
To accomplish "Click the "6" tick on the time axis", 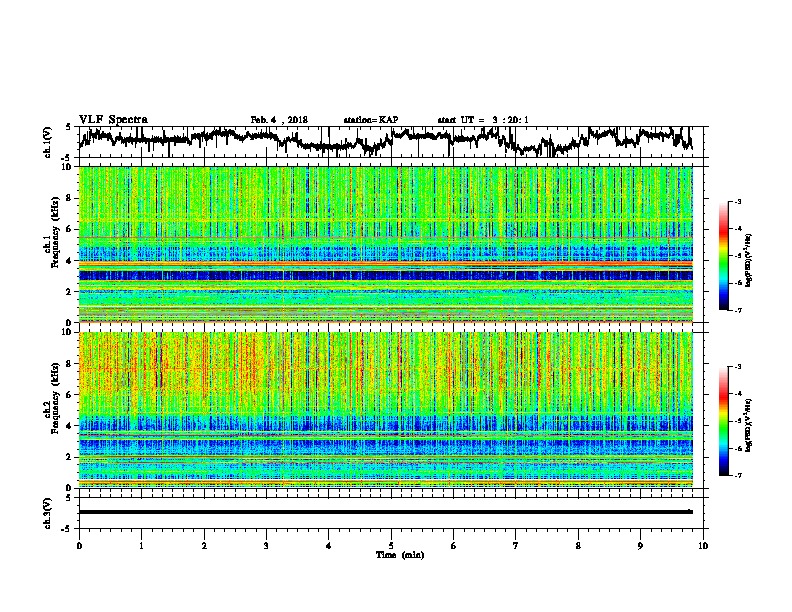I will point(454,545).
